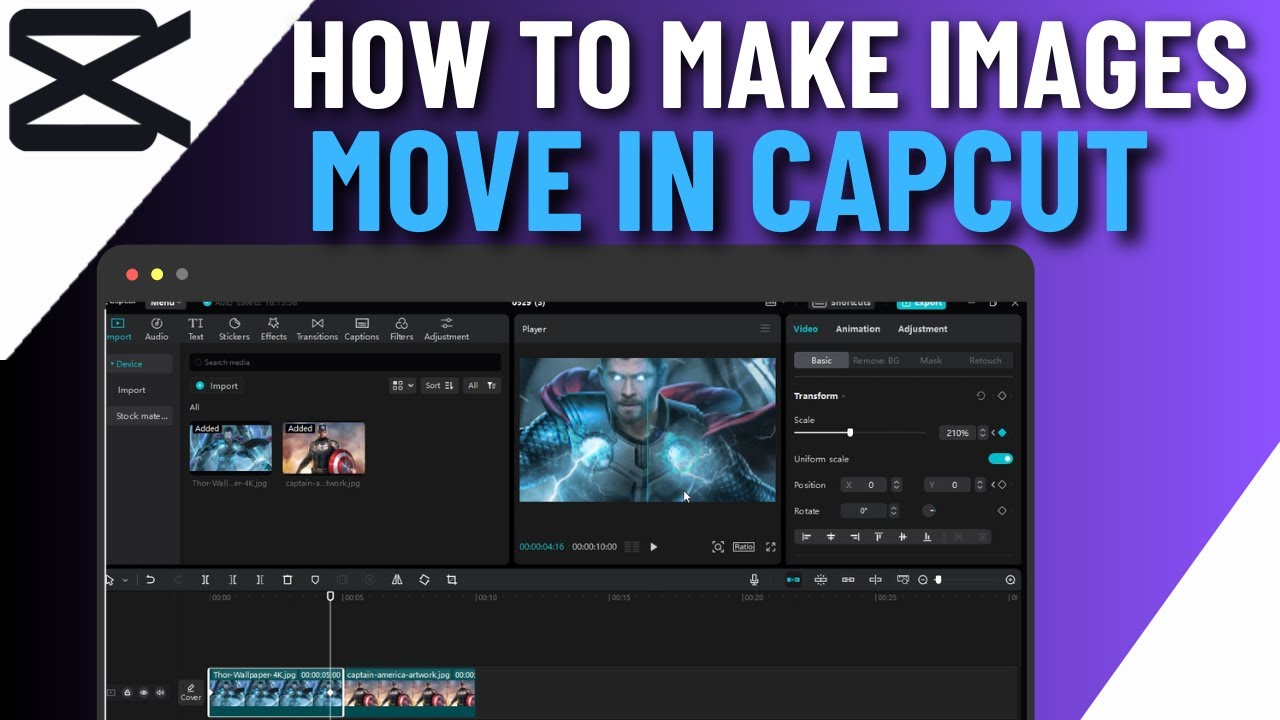The image size is (1280, 720).
Task: Open the Filters panel
Action: [402, 329]
